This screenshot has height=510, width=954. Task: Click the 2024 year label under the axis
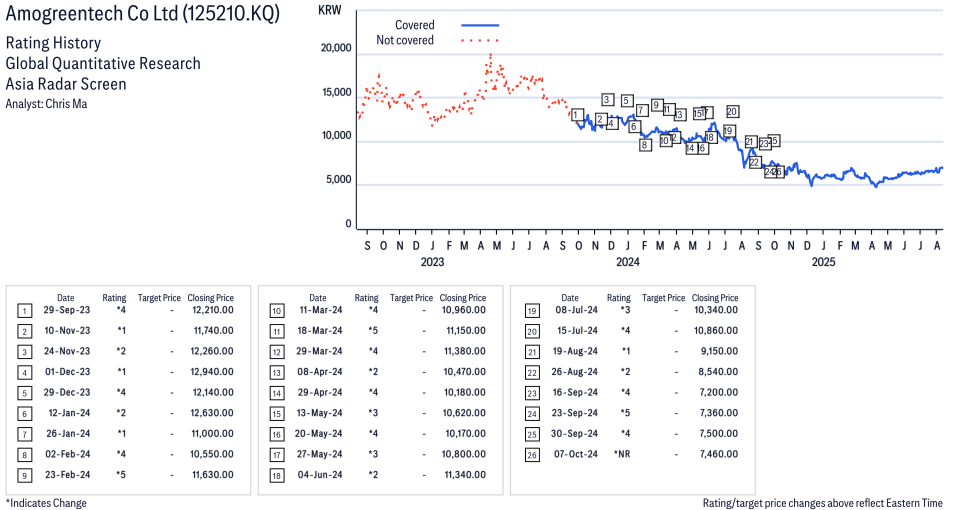tap(627, 262)
